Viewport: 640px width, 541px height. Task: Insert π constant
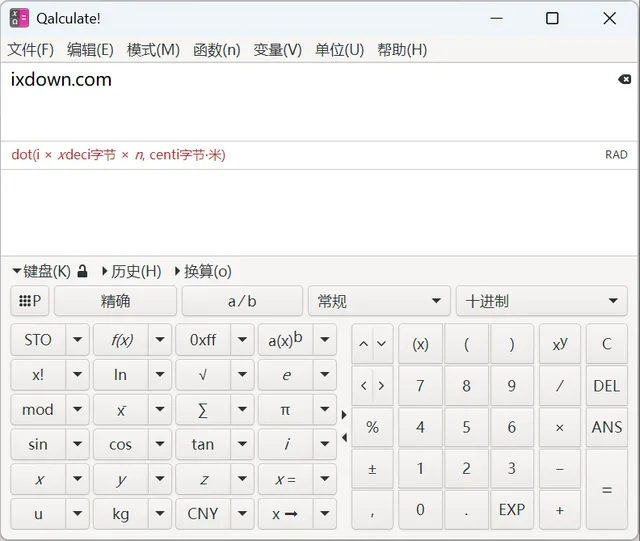coord(285,410)
